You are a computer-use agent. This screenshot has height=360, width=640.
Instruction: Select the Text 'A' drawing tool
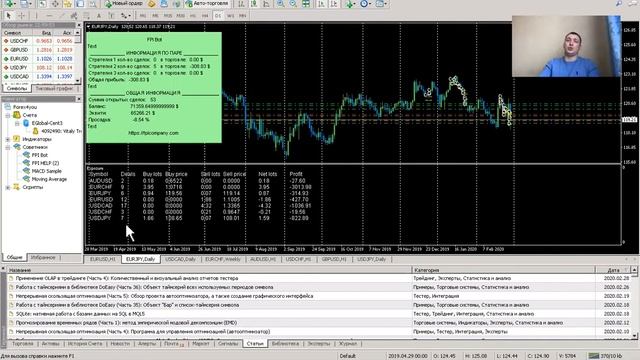[x=99, y=16]
